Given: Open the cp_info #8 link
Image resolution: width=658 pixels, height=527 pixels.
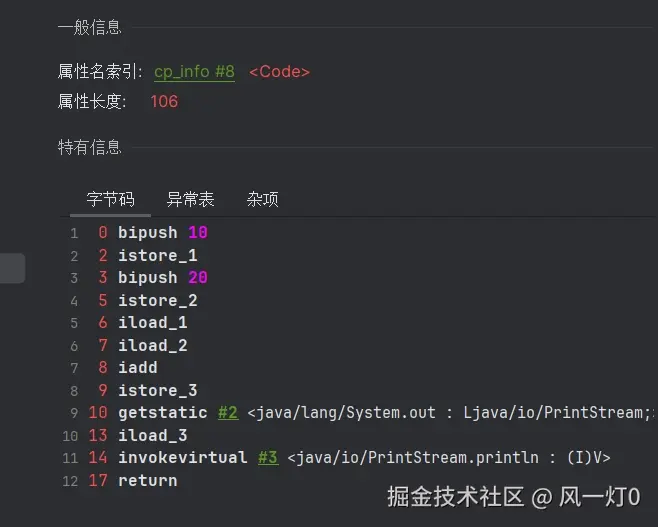Looking at the screenshot, I should [194, 72].
